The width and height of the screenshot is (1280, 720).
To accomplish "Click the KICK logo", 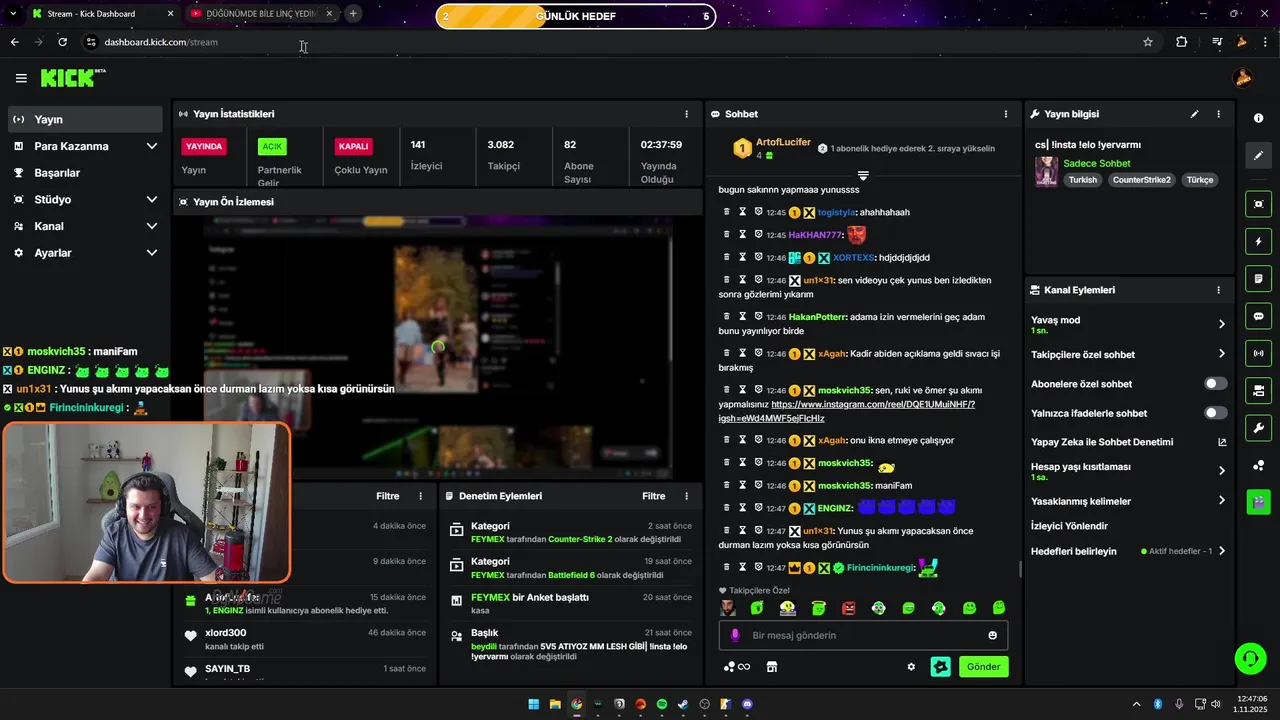I will [73, 78].
